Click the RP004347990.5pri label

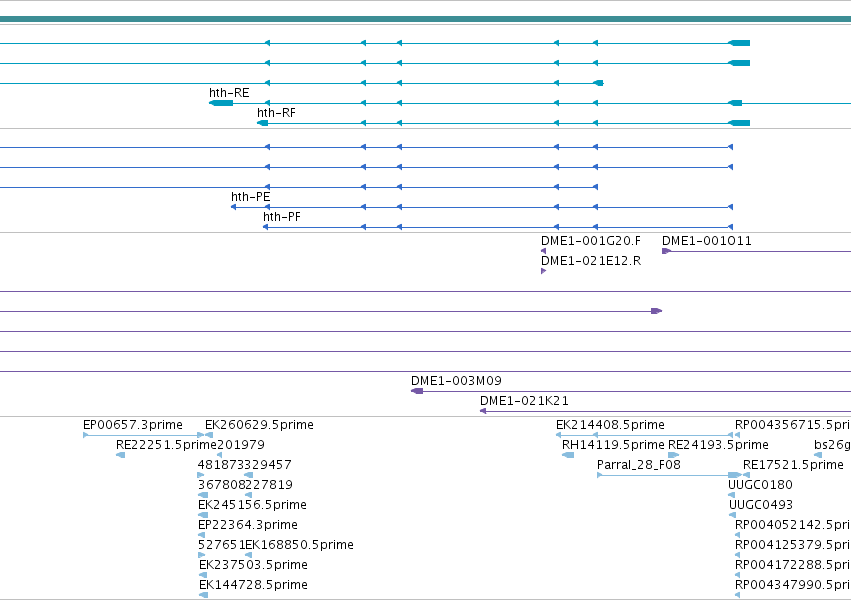click(x=793, y=585)
